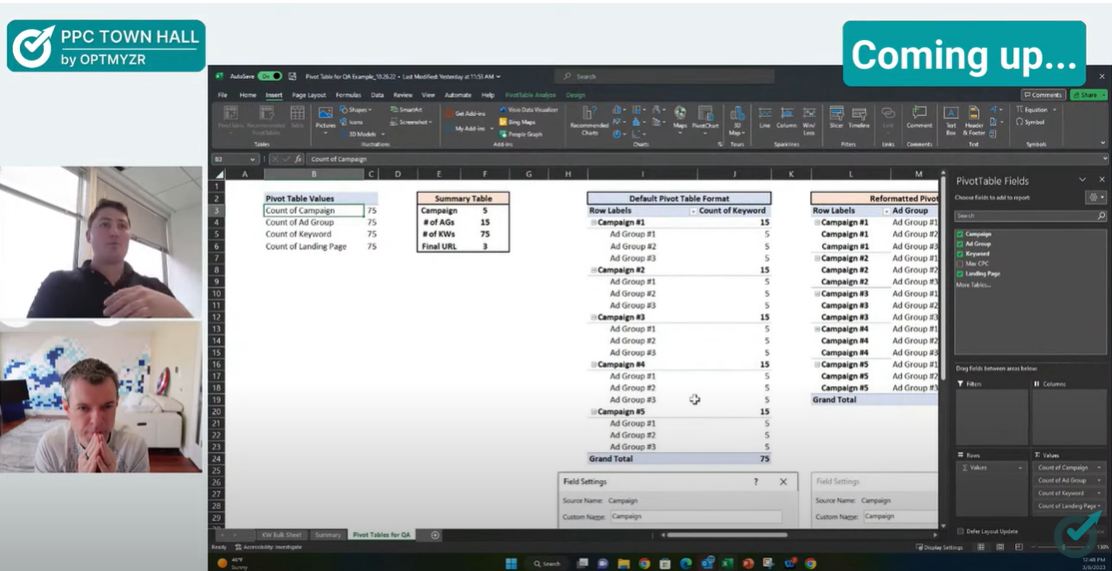
Task: Collapse Campaign #3 in default pivot table
Action: coord(594,317)
